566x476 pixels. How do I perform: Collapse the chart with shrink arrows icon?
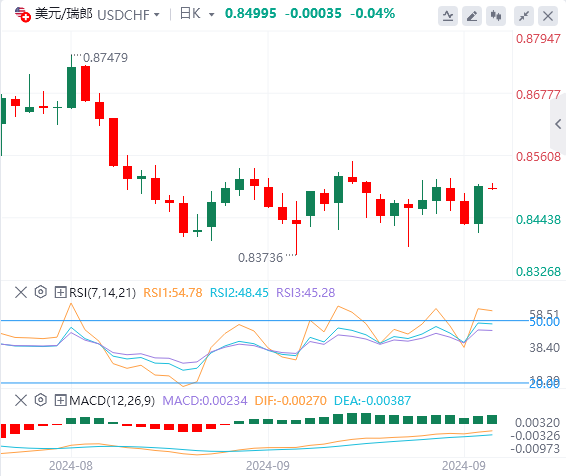click(x=524, y=16)
